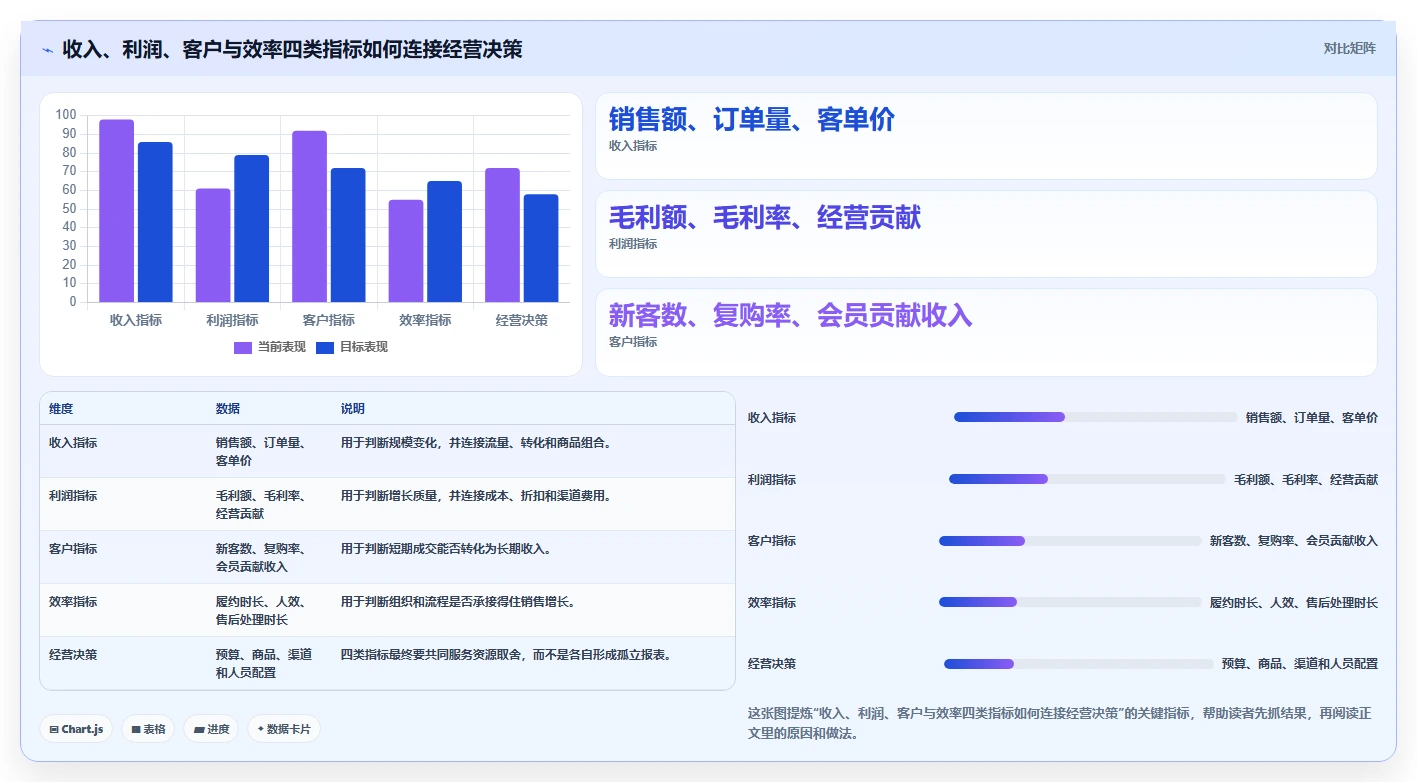Click the 效率指标 chart axis label
1417x782 pixels.
[x=425, y=320]
